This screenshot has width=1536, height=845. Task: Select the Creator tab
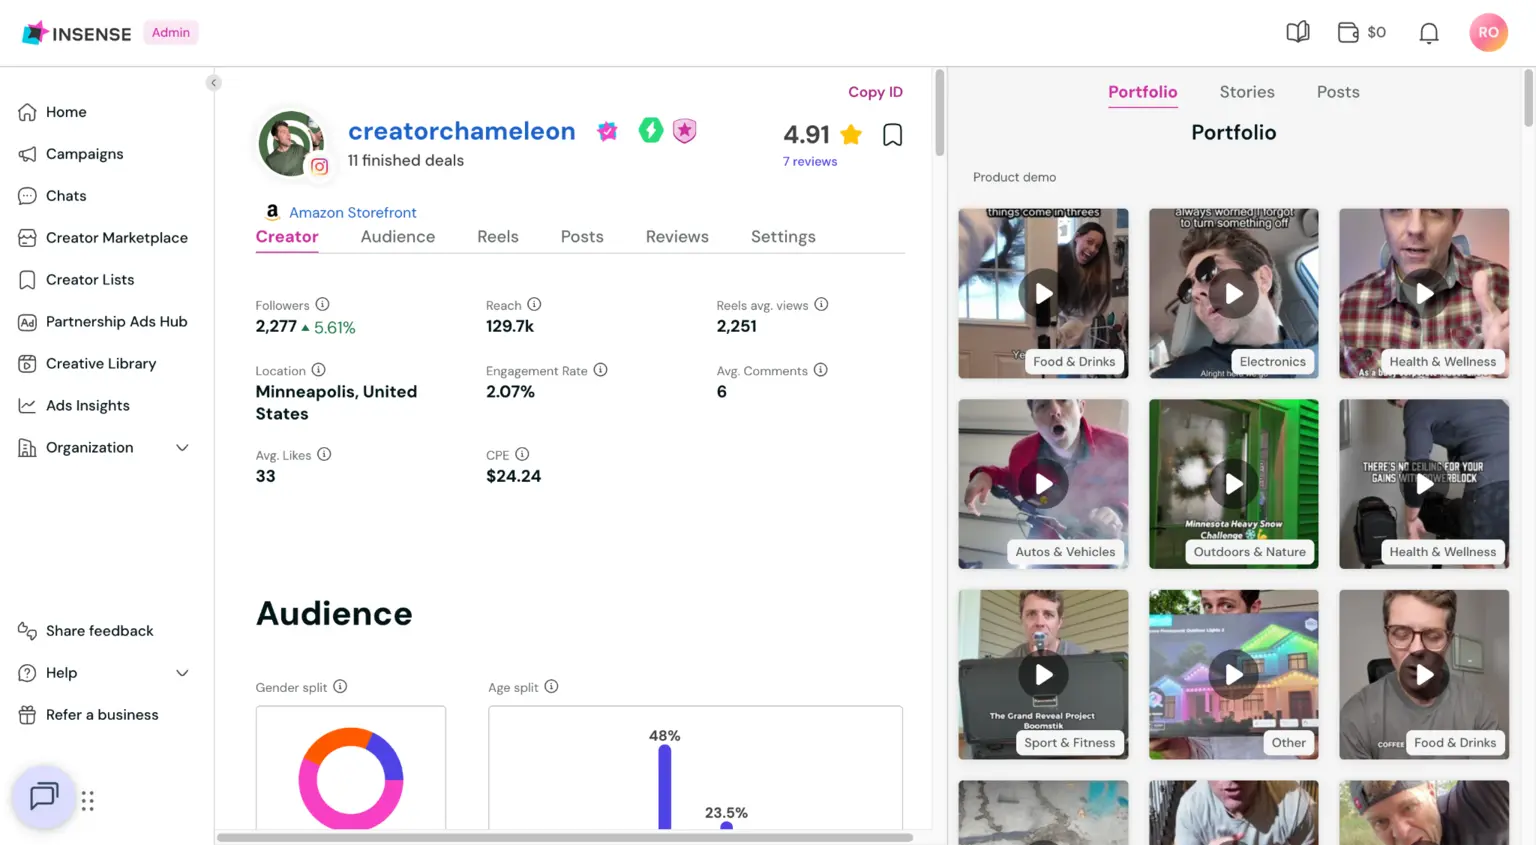click(x=287, y=237)
